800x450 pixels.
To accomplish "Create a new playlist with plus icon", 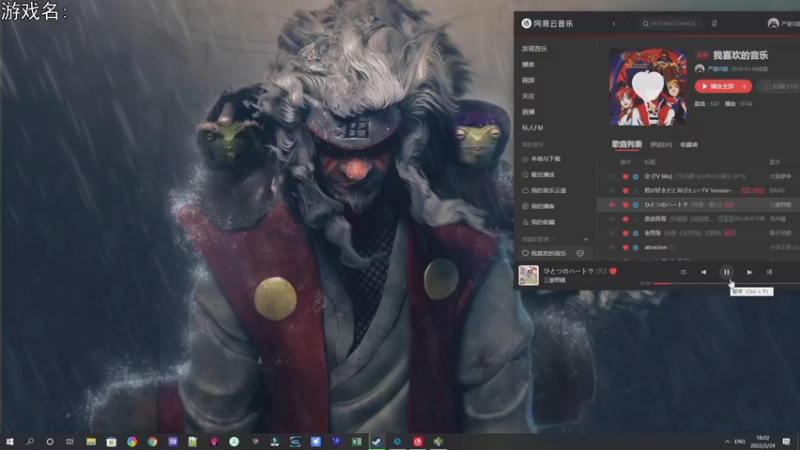I will [586, 239].
